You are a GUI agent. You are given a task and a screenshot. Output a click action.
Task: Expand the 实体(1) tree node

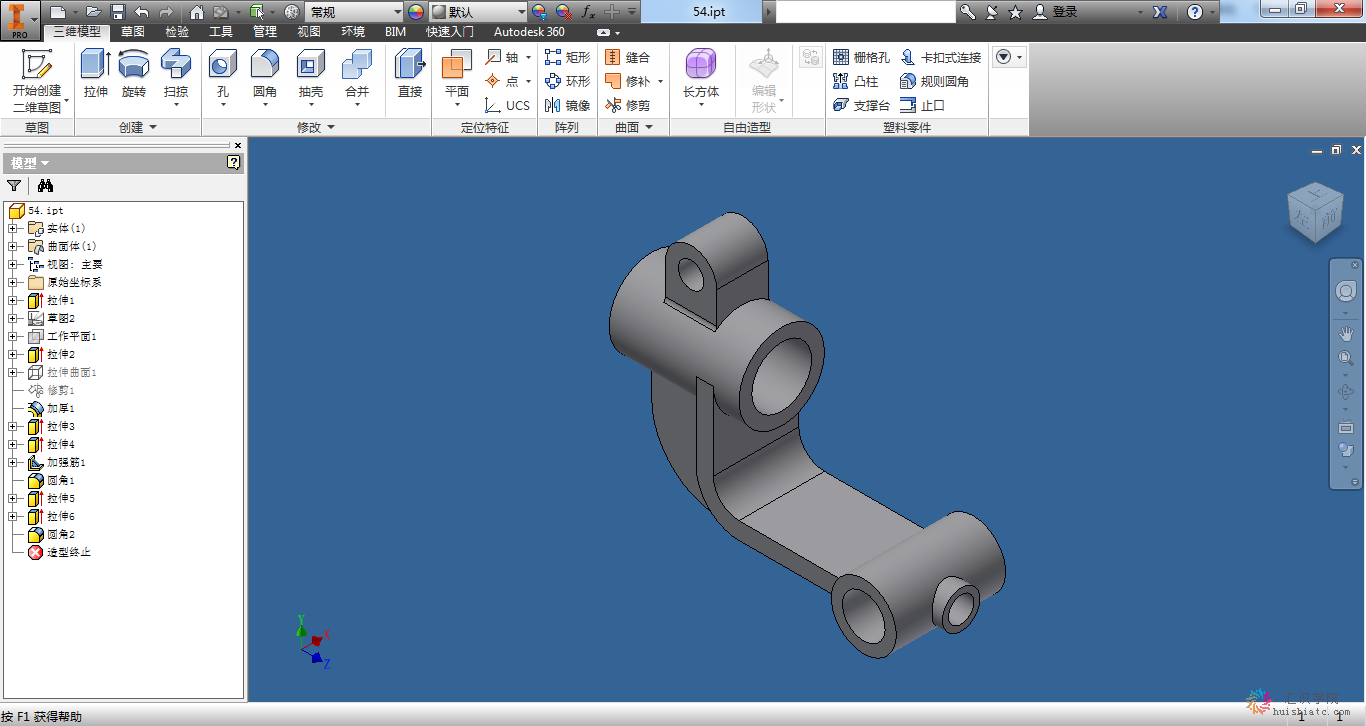pyautogui.click(x=13, y=228)
